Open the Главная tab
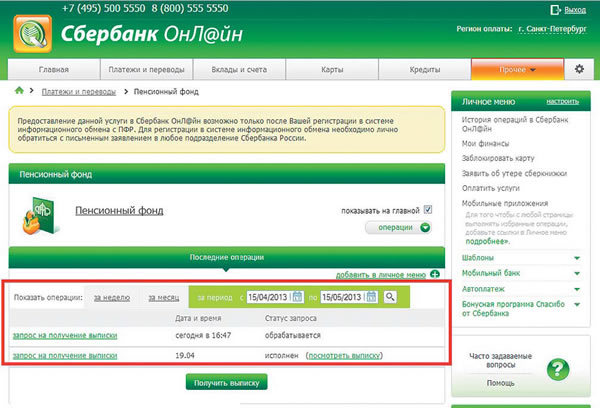This screenshot has width=600, height=408. tap(54, 69)
